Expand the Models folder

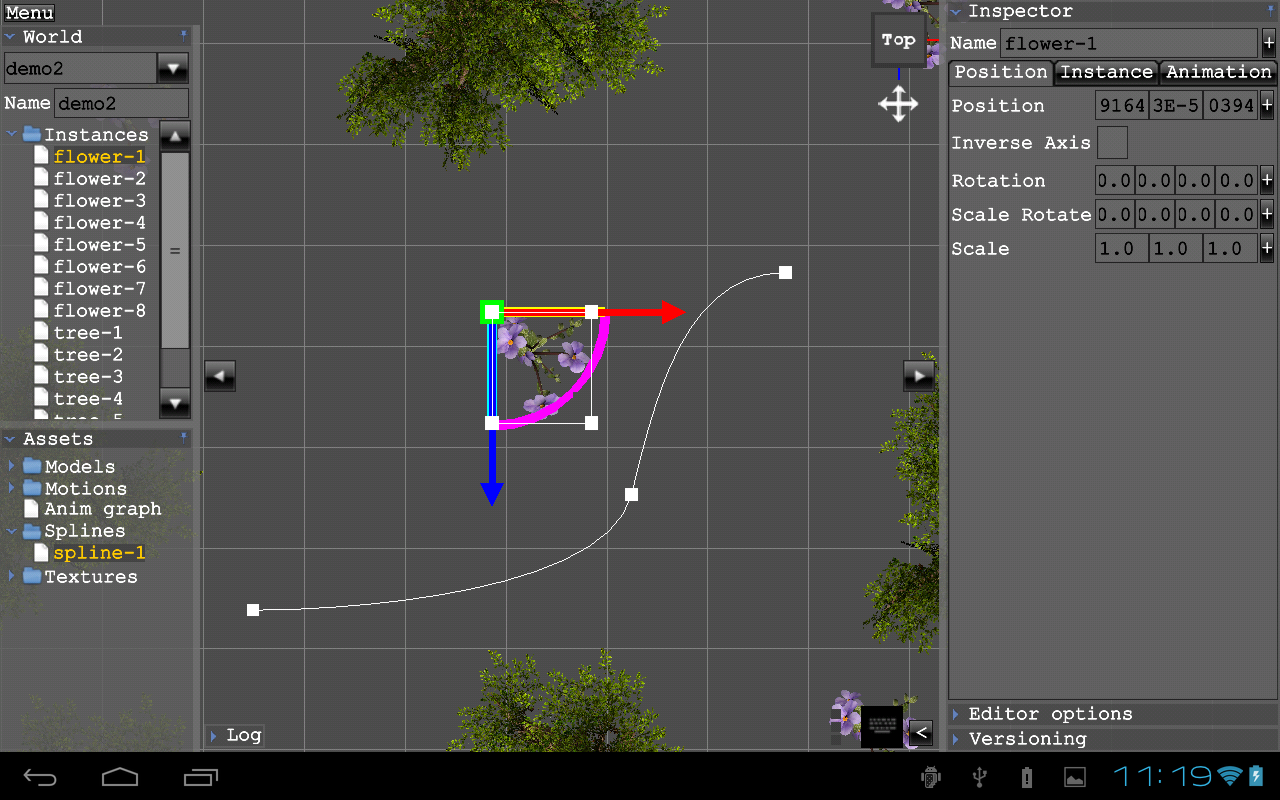click(x=13, y=466)
